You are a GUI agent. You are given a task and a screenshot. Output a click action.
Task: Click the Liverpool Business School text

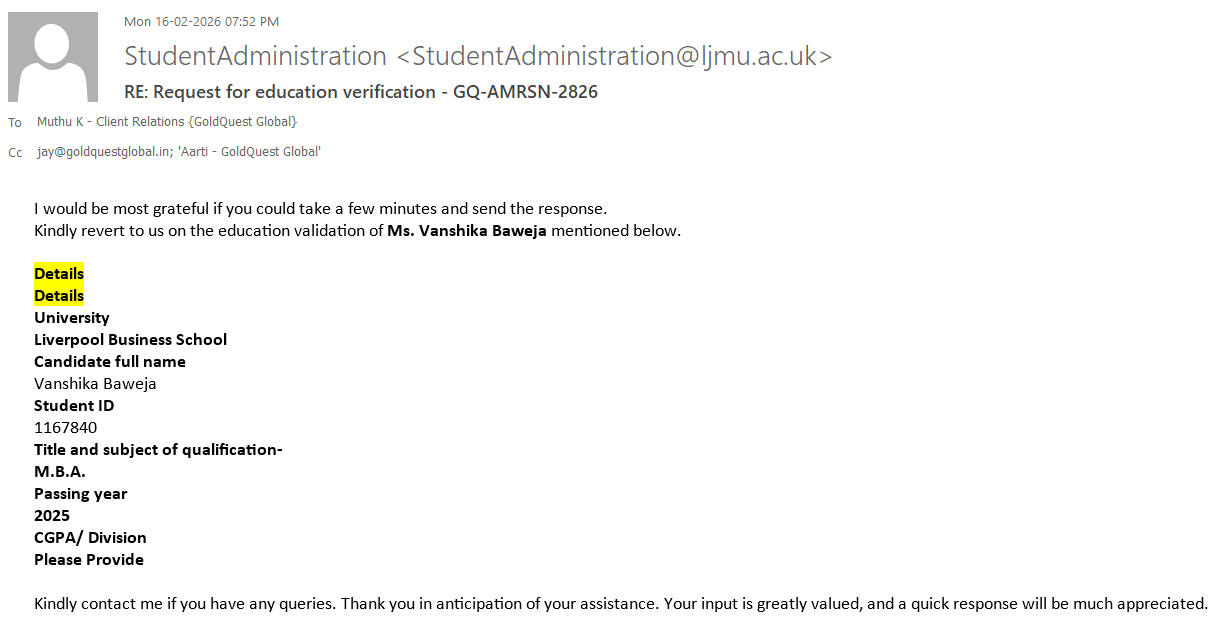click(x=130, y=340)
